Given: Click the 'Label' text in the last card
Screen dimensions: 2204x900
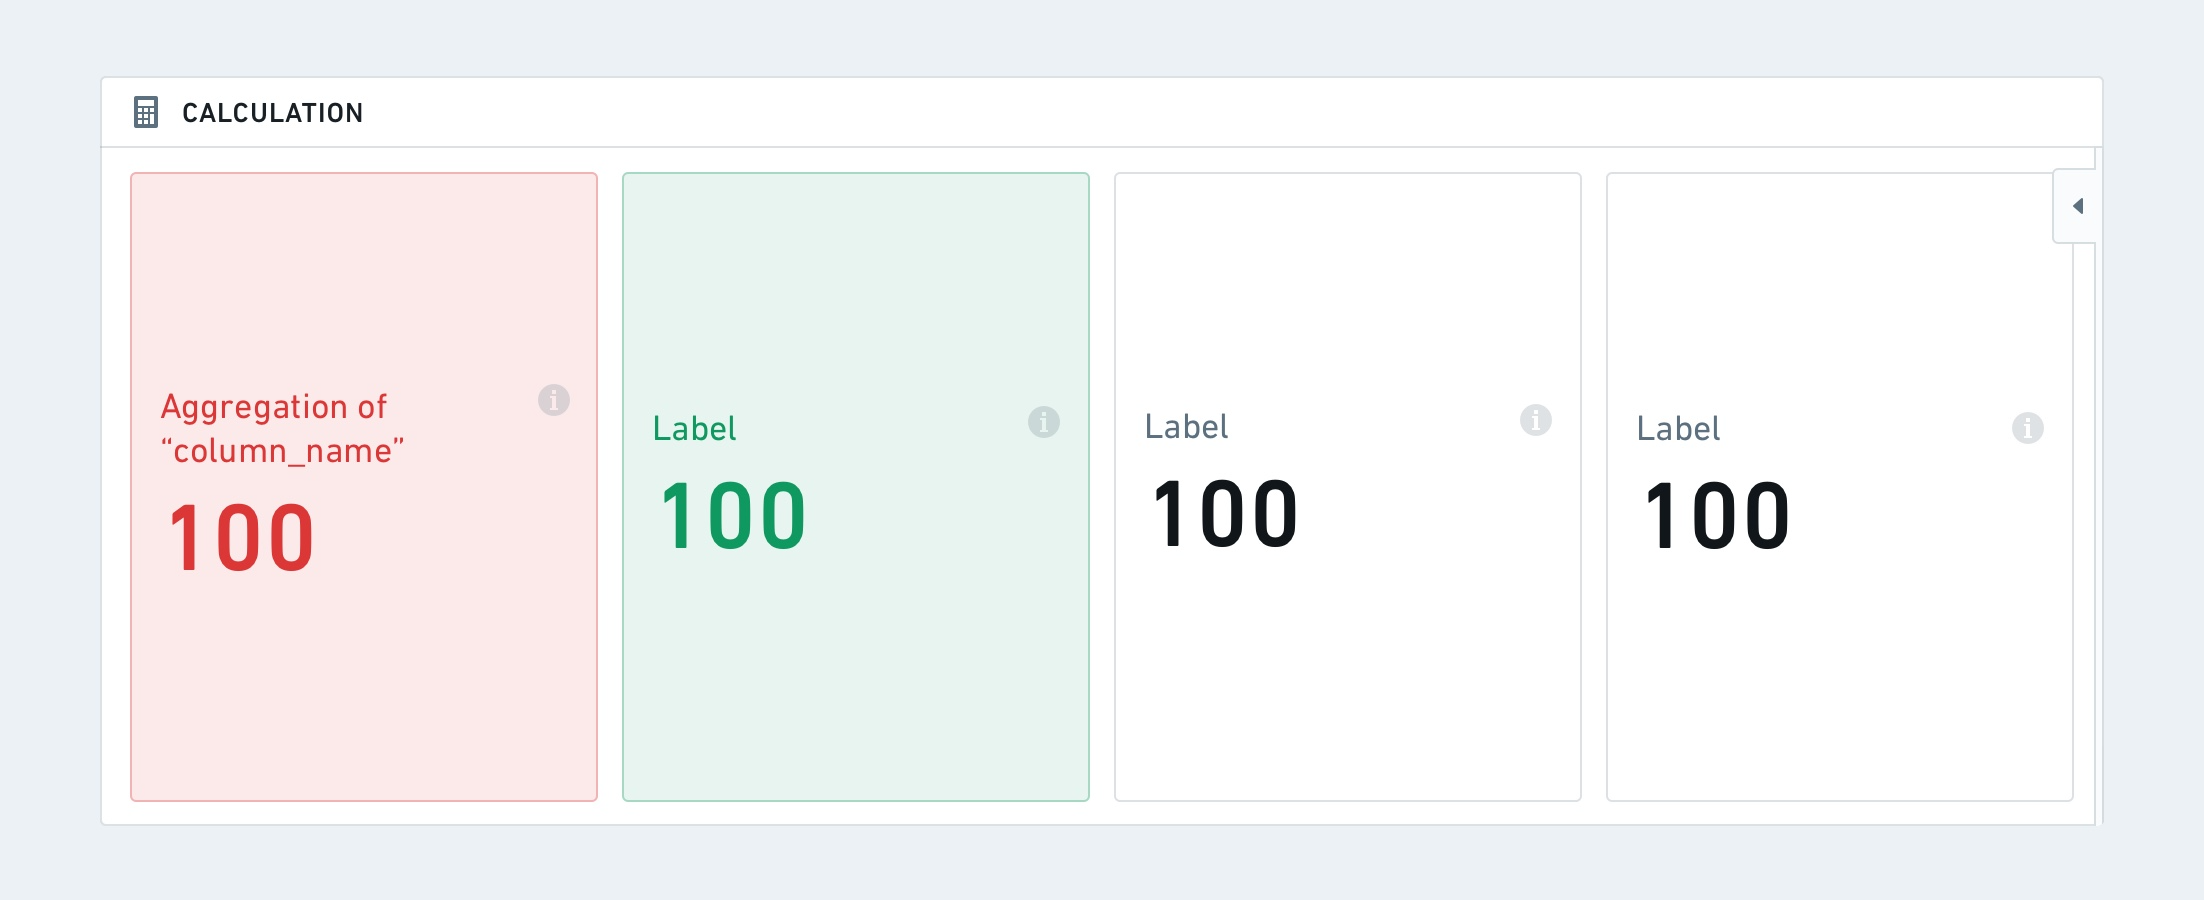Looking at the screenshot, I should pos(1678,429).
